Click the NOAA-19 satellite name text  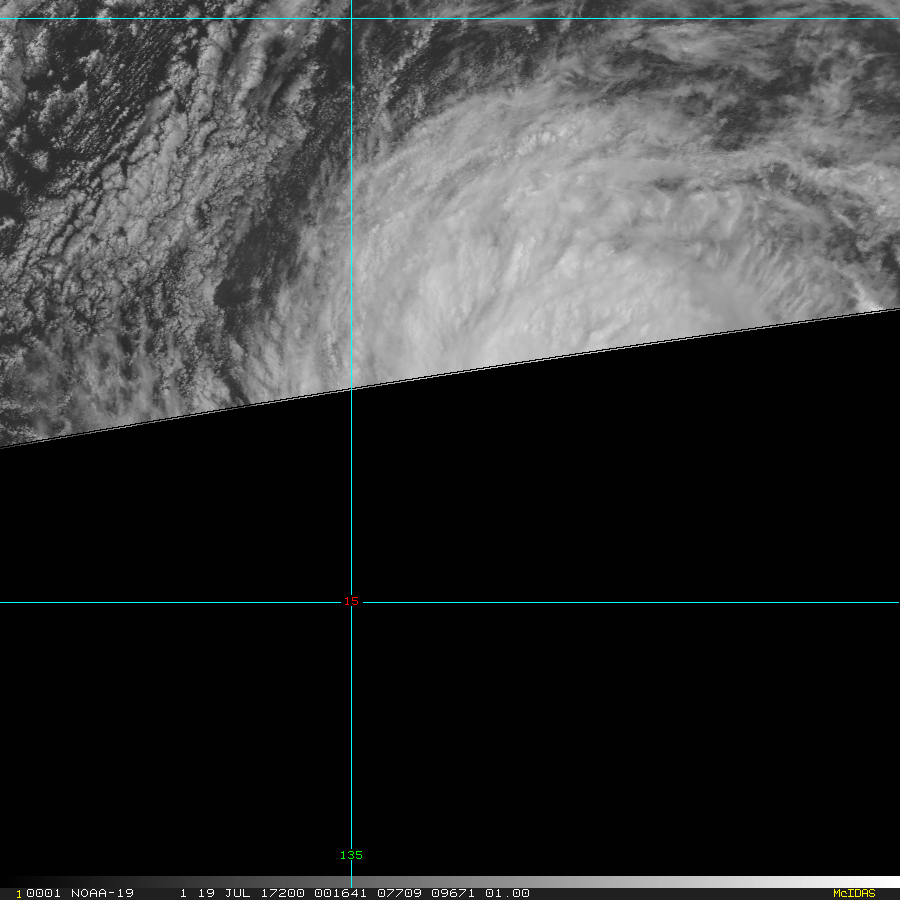[103, 893]
